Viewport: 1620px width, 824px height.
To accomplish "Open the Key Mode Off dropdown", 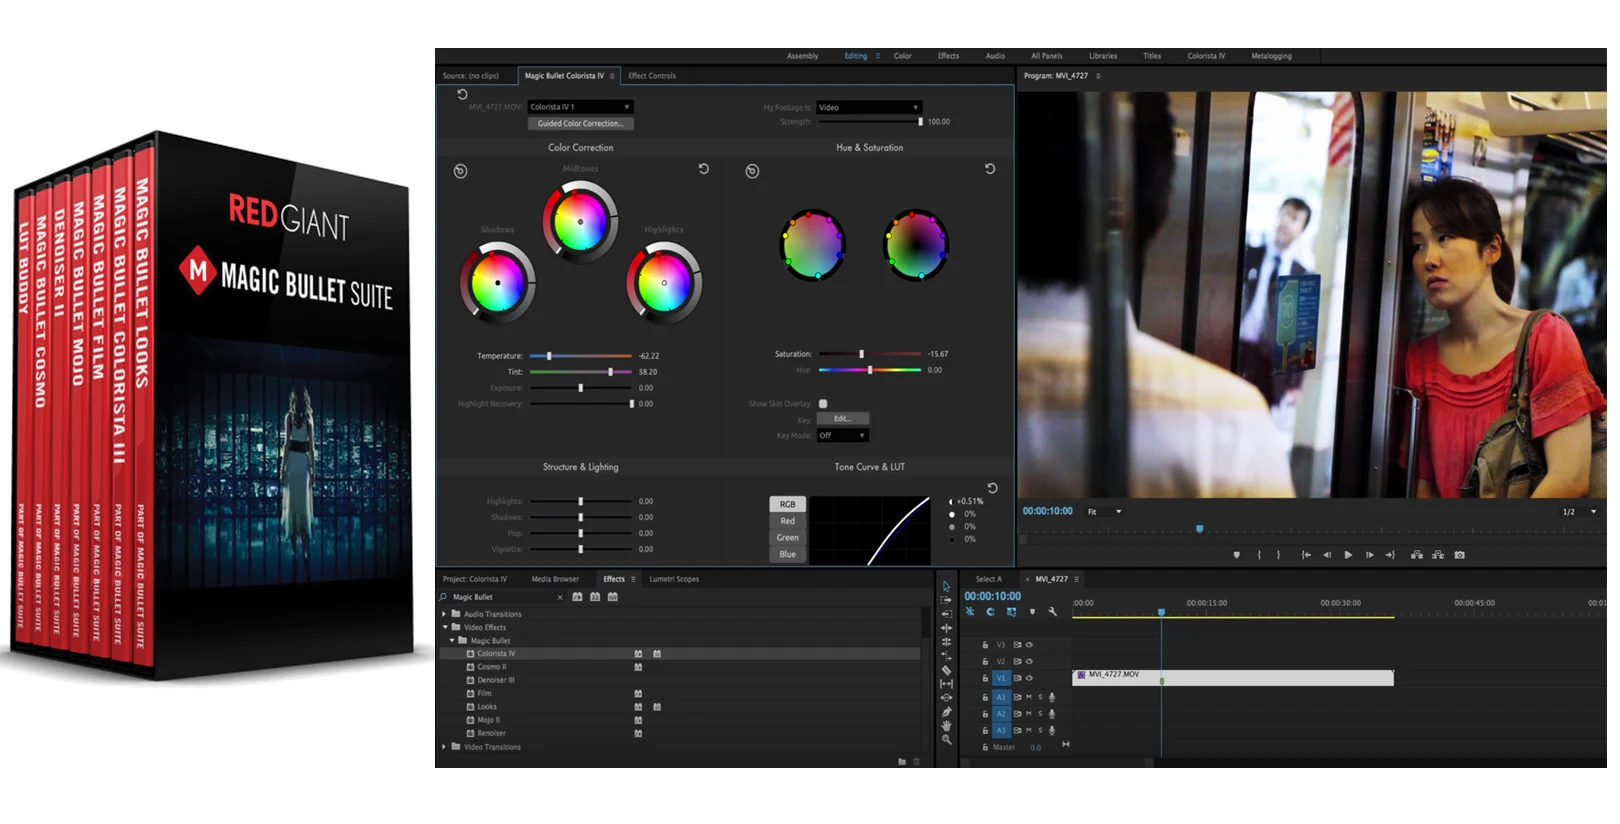I will point(843,435).
